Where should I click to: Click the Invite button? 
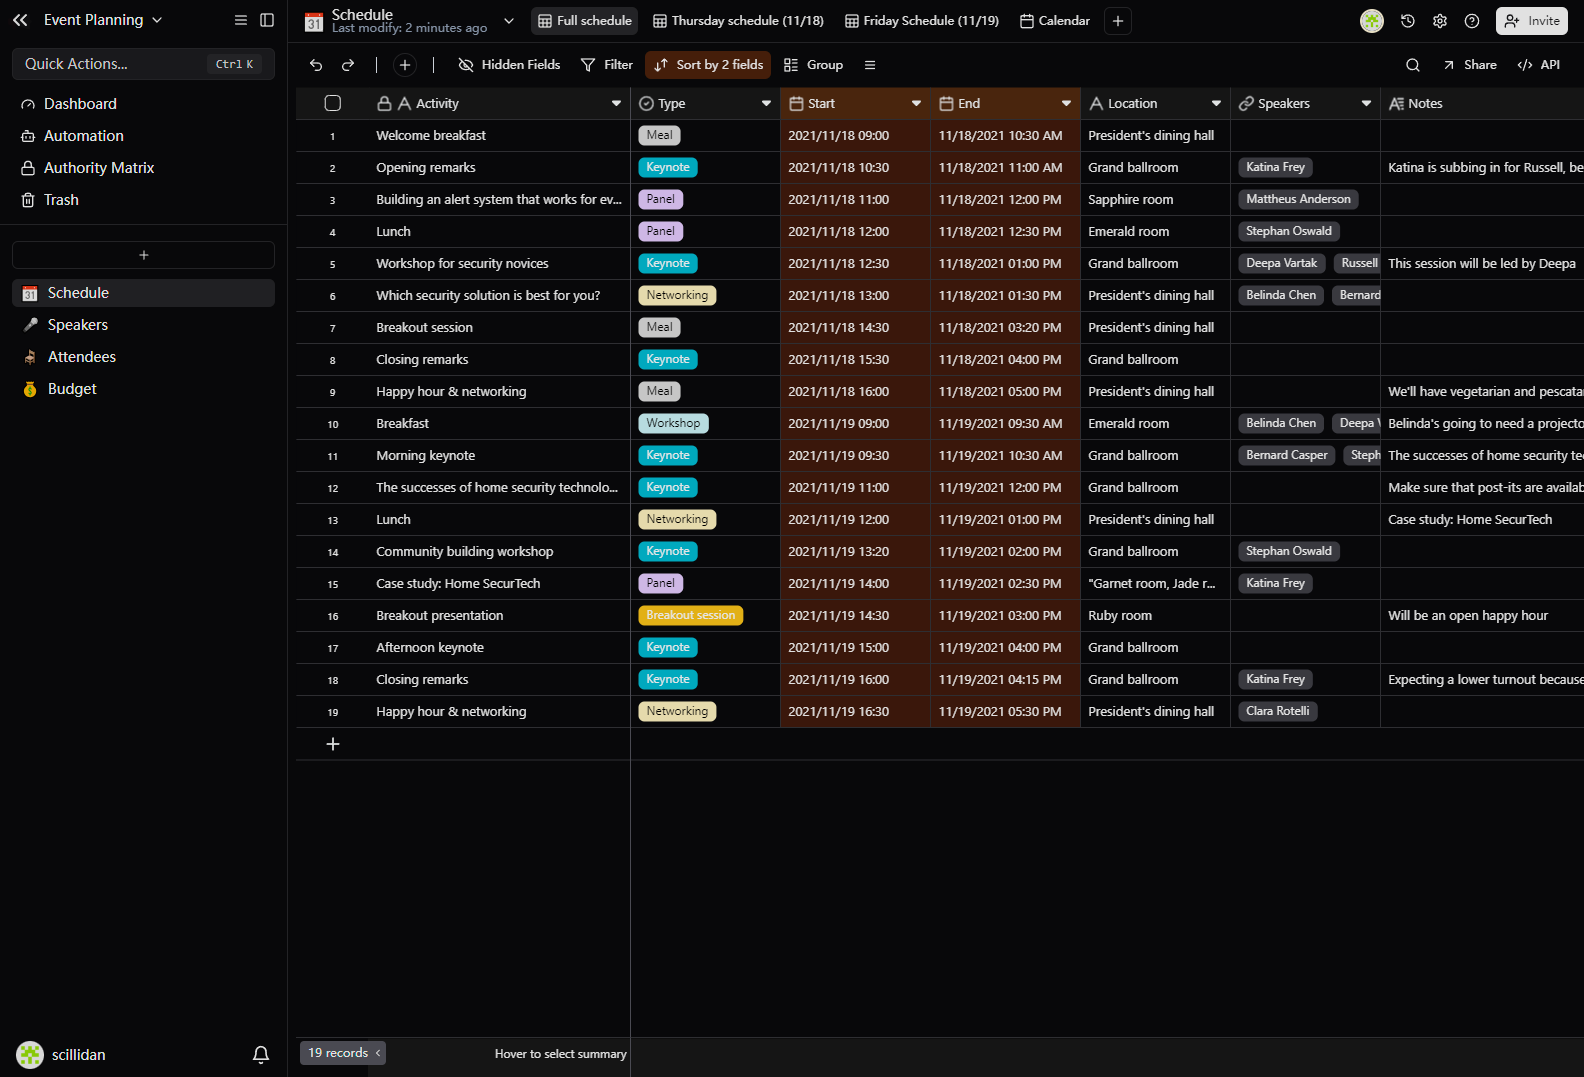click(x=1532, y=21)
